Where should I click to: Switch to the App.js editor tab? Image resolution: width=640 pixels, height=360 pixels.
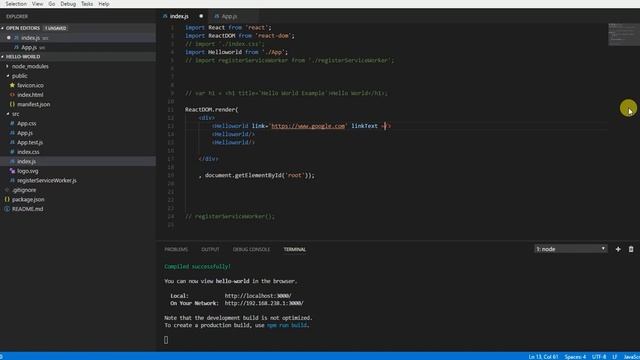coord(229,16)
